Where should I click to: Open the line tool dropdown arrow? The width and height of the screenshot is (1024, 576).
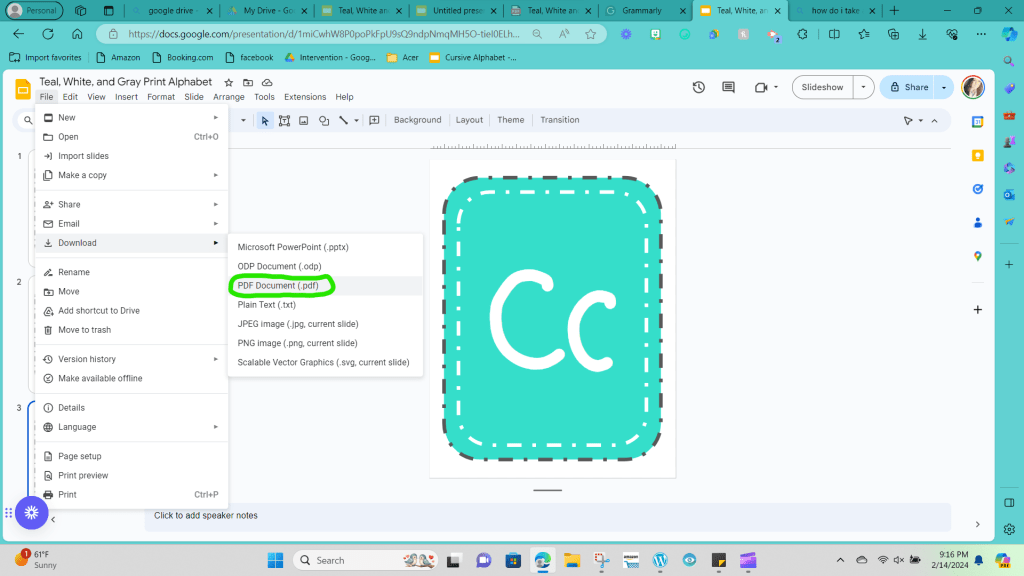(x=356, y=120)
